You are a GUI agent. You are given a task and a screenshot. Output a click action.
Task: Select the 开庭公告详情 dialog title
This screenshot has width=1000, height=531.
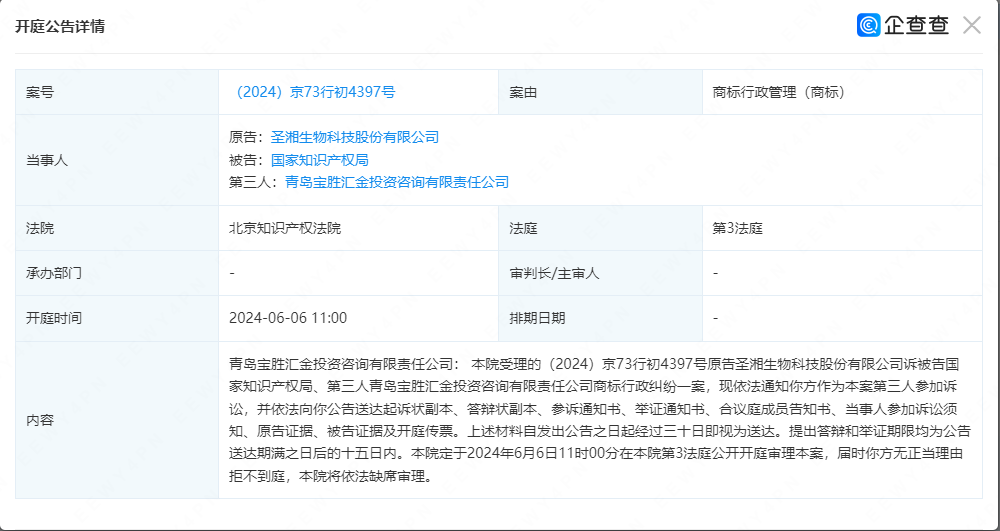tap(60, 27)
